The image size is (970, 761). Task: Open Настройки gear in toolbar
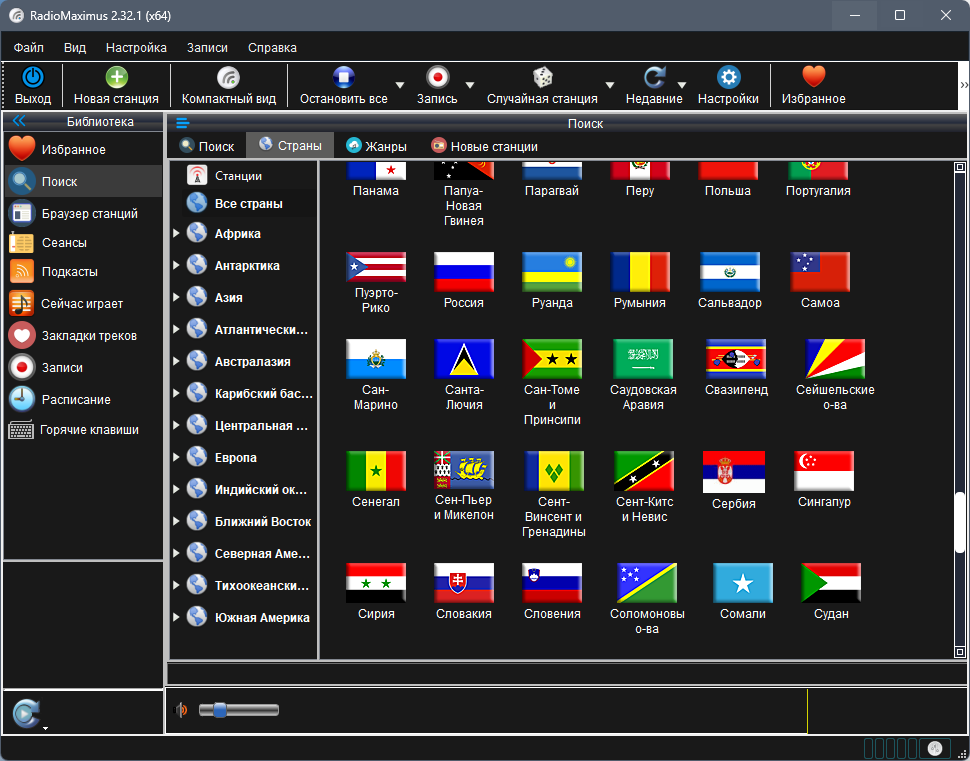pos(728,77)
